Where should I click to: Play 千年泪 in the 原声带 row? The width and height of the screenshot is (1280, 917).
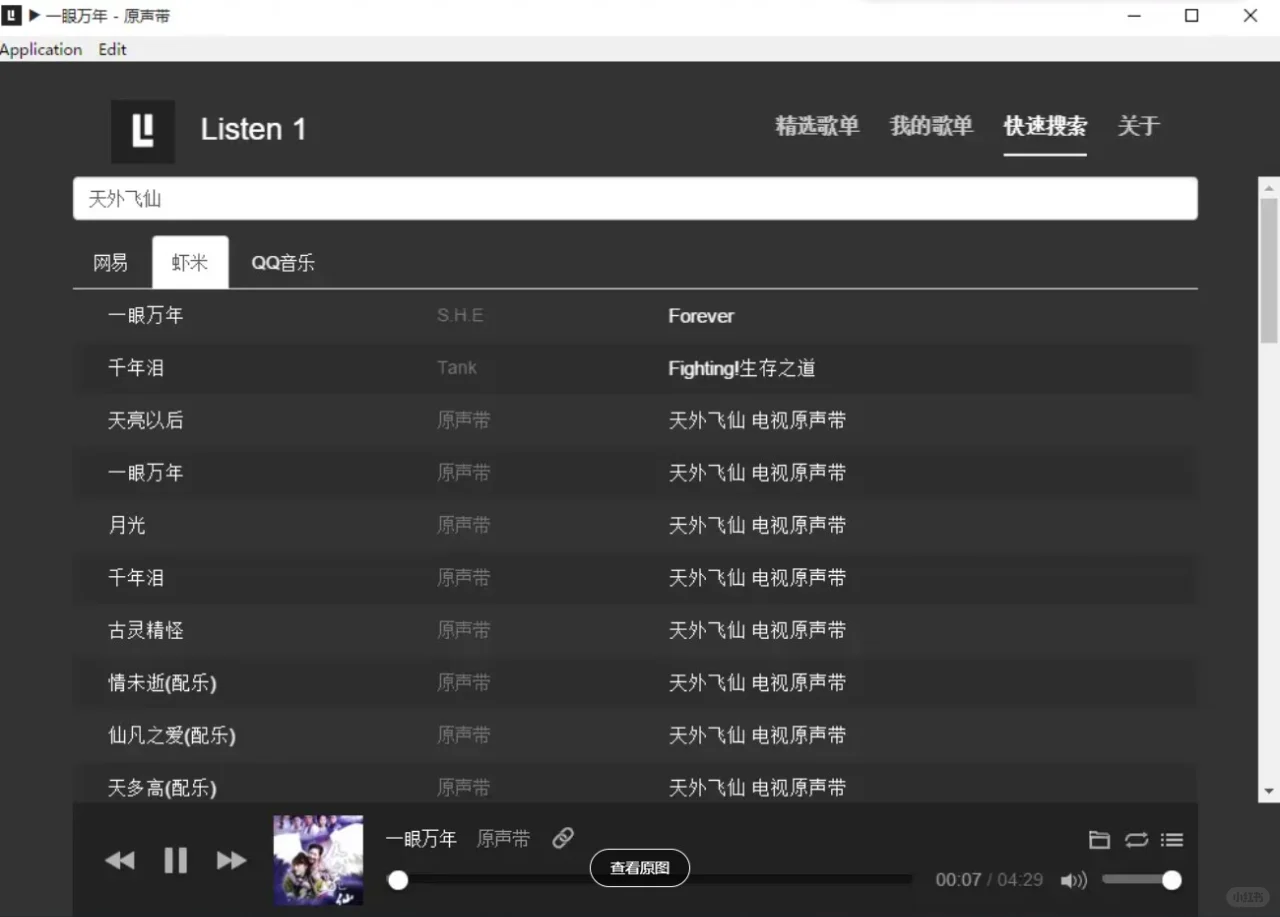136,578
